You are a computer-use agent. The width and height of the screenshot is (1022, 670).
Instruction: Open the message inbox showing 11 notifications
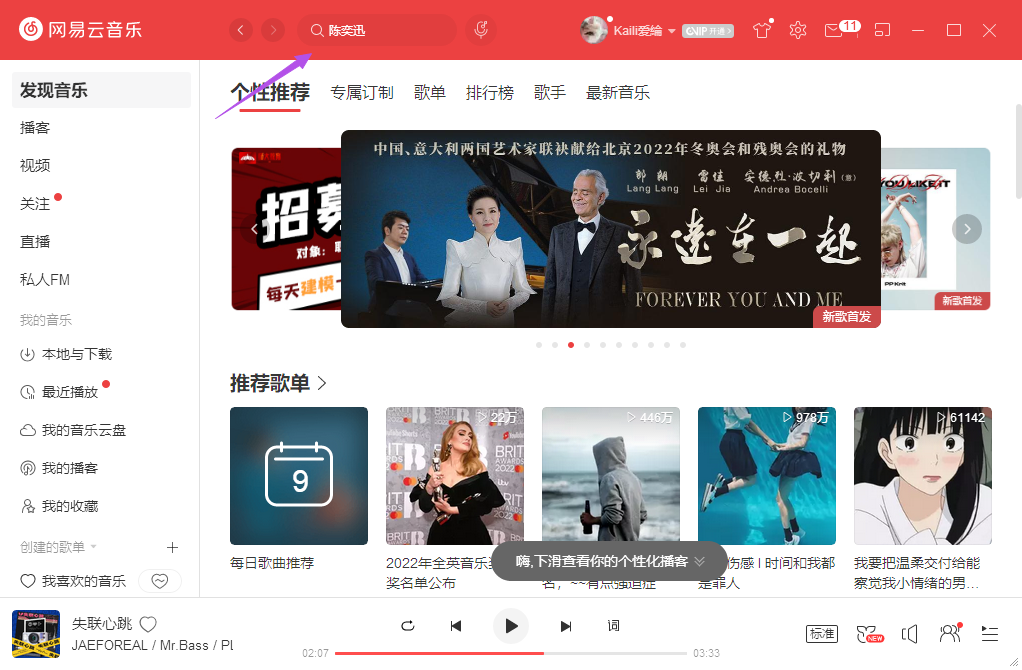coord(837,30)
